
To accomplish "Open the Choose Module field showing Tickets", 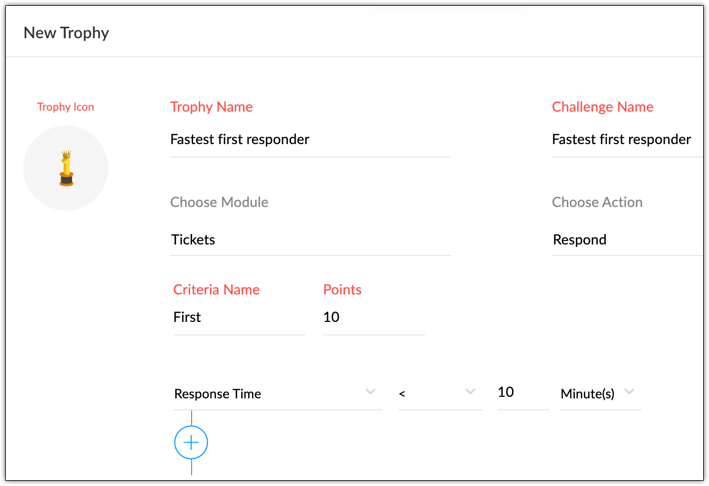I will coord(310,240).
